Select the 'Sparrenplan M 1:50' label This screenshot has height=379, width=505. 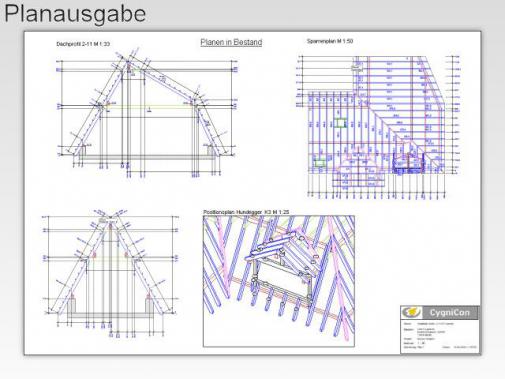pos(330,41)
